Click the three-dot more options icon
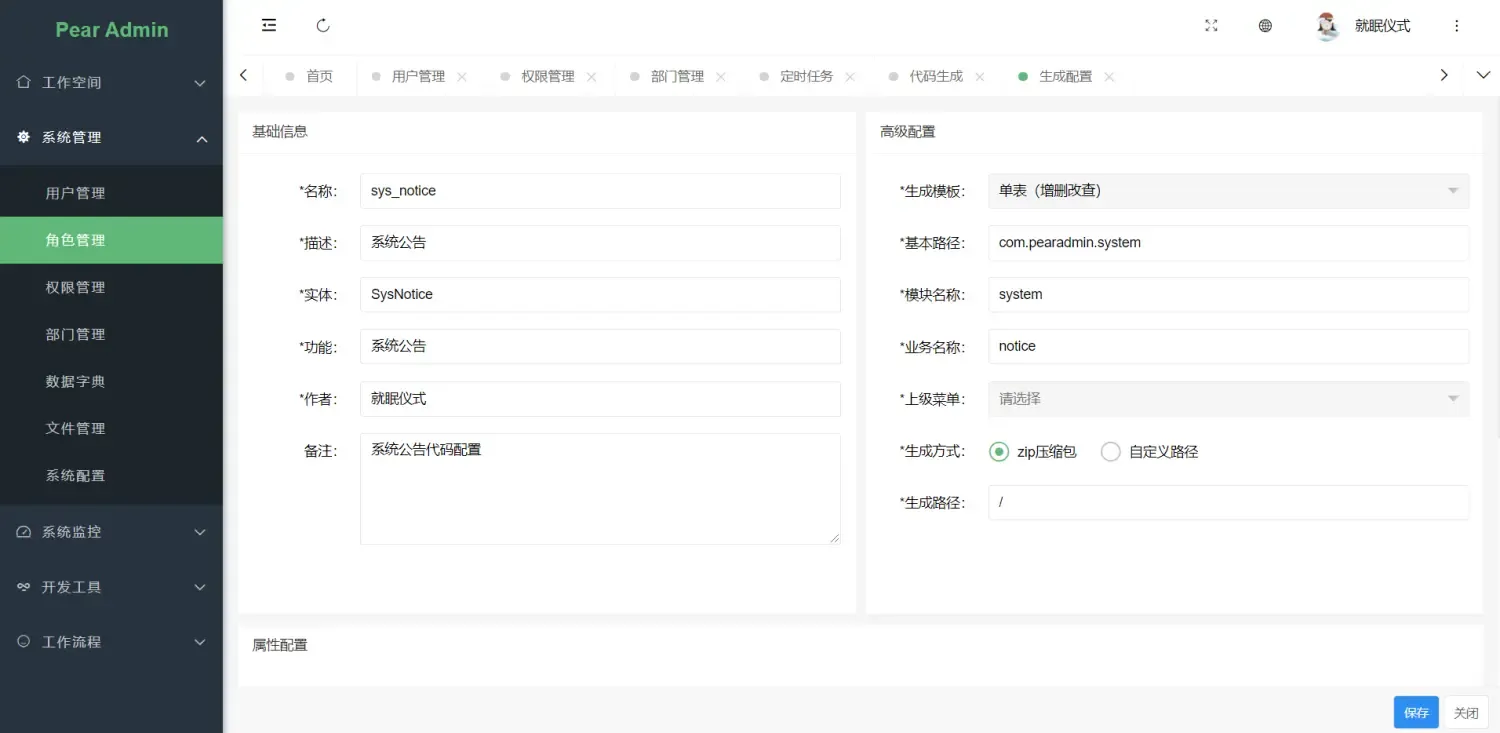The image size is (1500, 733). point(1457,25)
